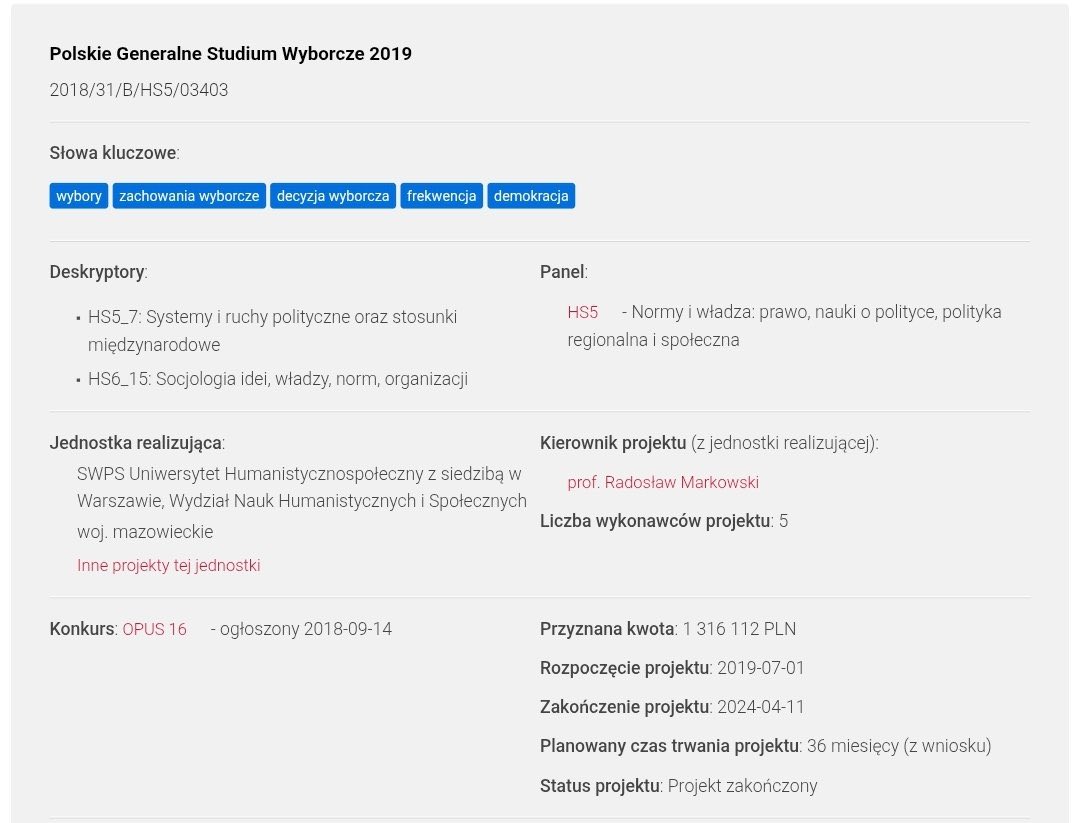Select the 'zachowania wyborcze' keyword tag
This screenshot has height=823, width=1080.
click(189, 196)
